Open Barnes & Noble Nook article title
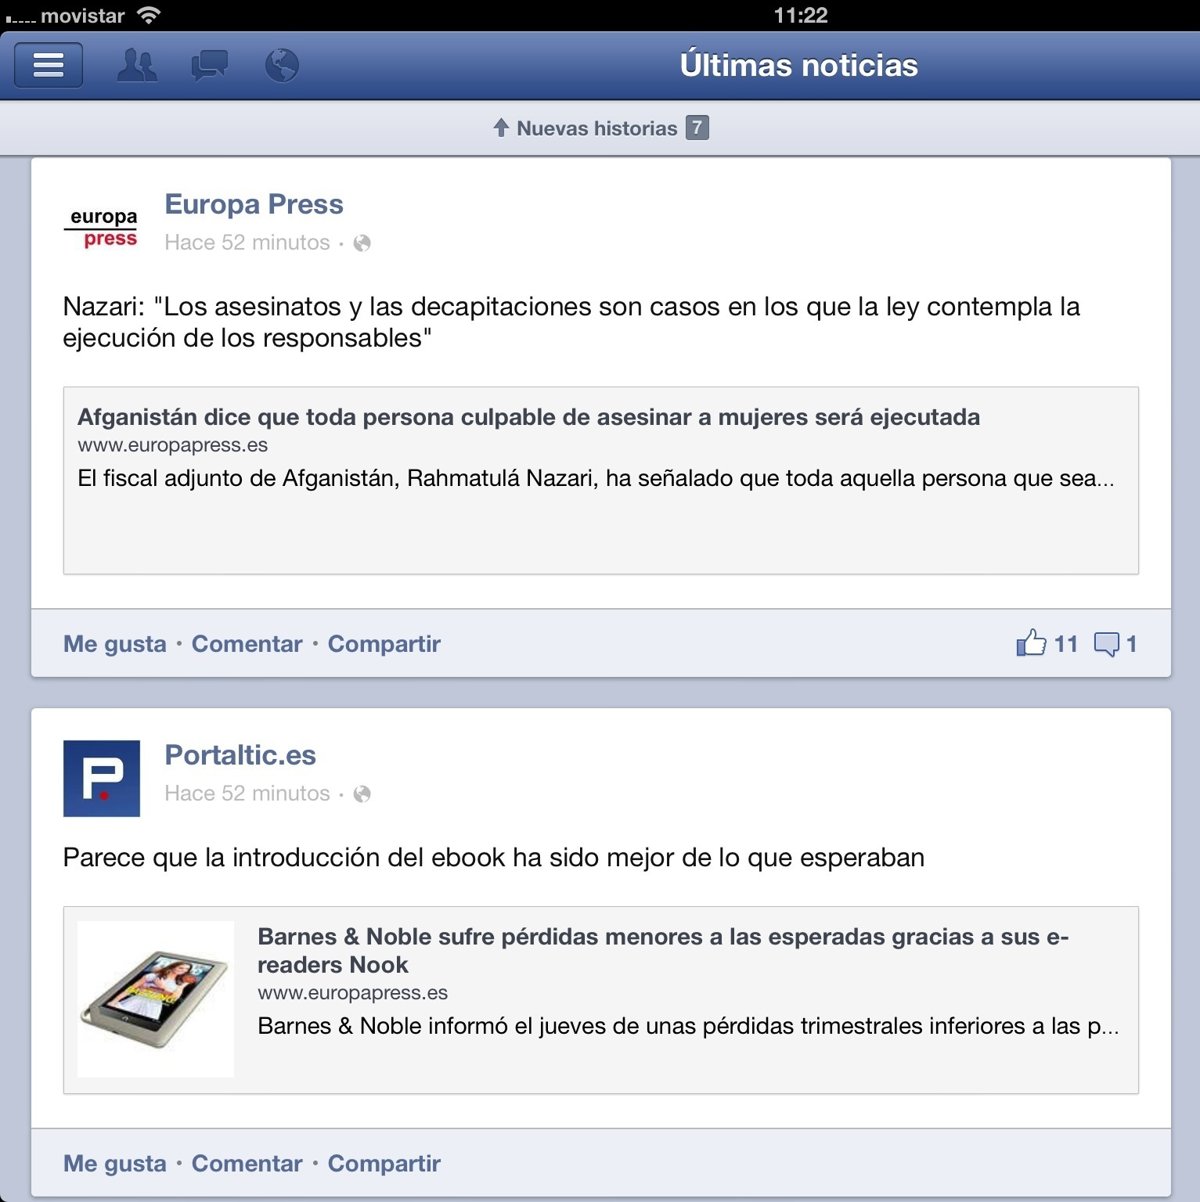The height and width of the screenshot is (1202, 1200). point(663,951)
